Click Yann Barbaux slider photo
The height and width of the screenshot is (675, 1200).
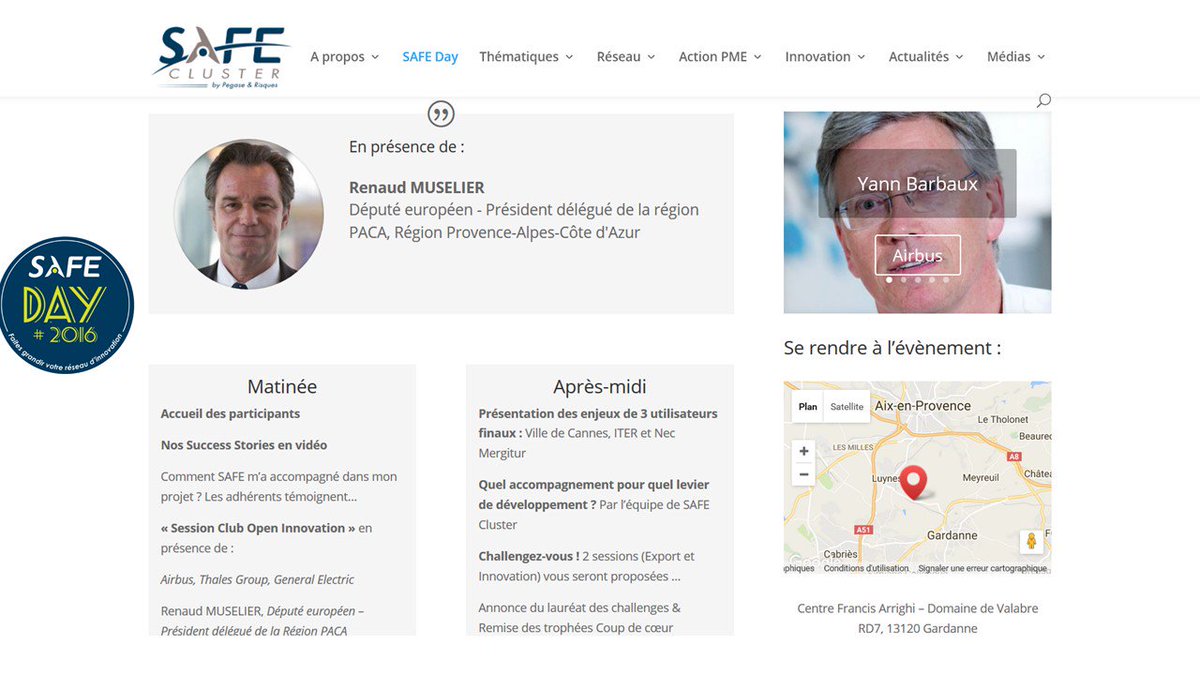pos(917,212)
